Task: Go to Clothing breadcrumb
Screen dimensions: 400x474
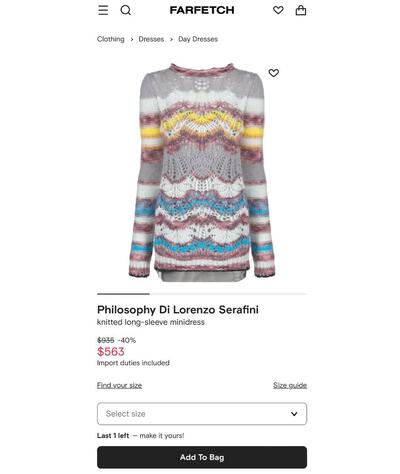Action: (x=111, y=39)
